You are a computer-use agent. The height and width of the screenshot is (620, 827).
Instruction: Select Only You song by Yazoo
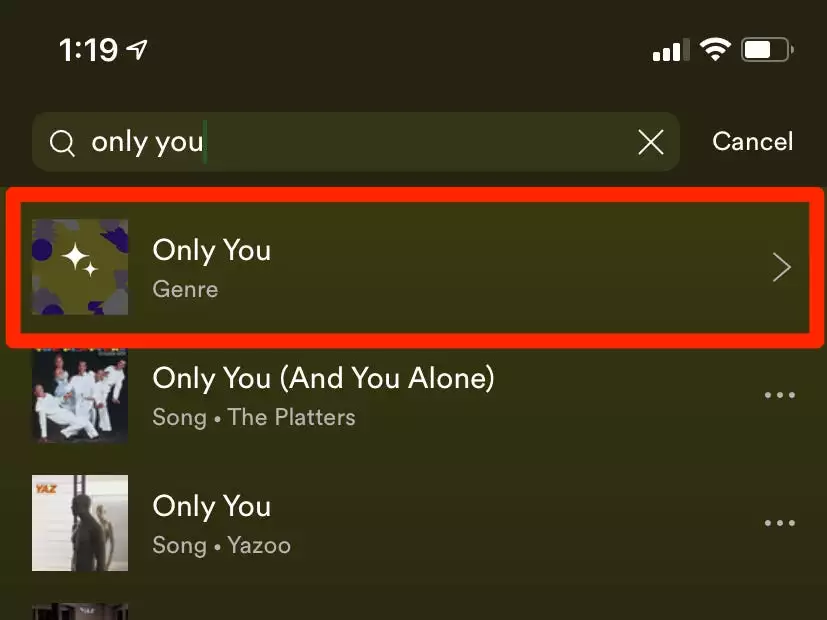tap(414, 523)
